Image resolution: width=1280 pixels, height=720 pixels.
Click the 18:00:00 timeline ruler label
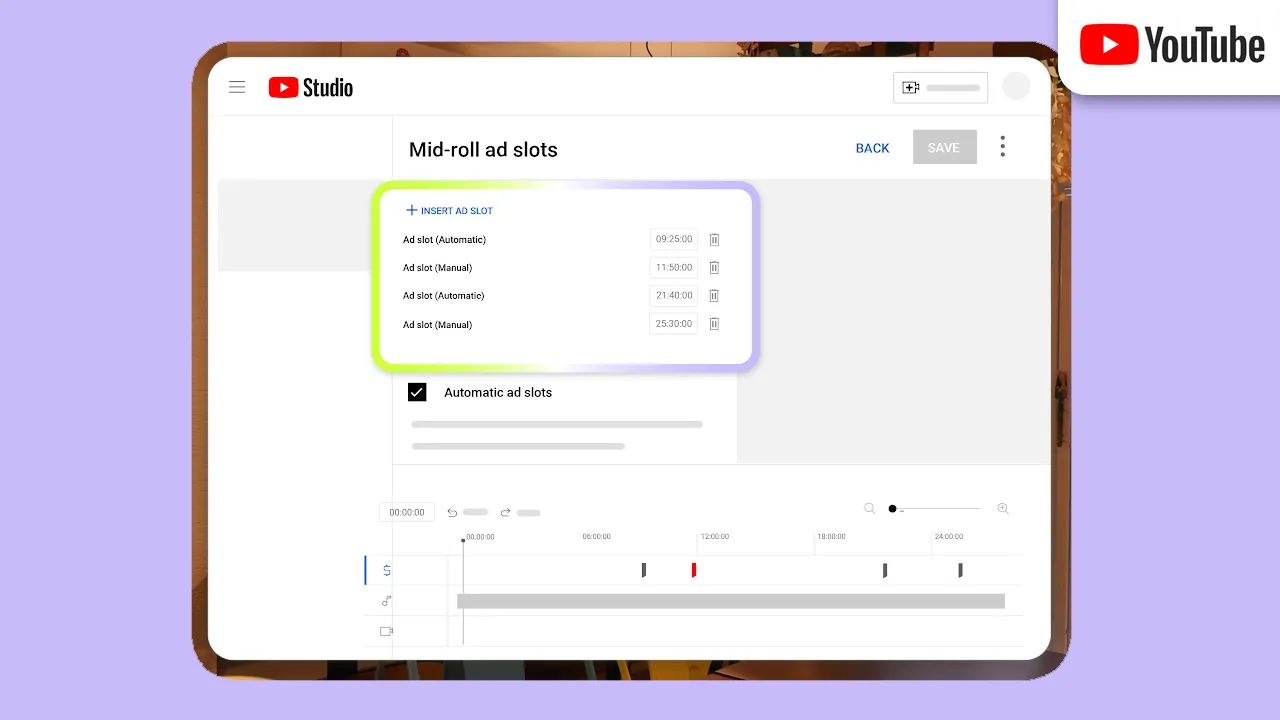point(832,537)
